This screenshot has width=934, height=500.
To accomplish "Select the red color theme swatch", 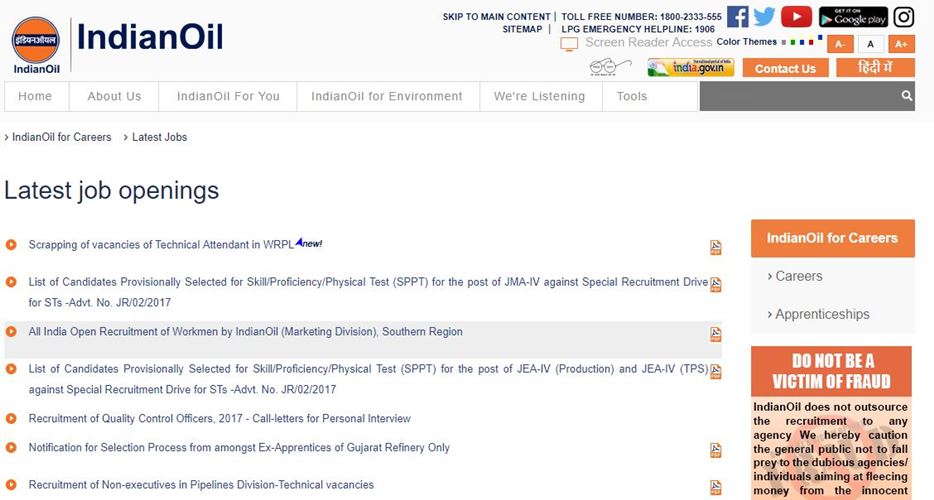I will click(811, 42).
